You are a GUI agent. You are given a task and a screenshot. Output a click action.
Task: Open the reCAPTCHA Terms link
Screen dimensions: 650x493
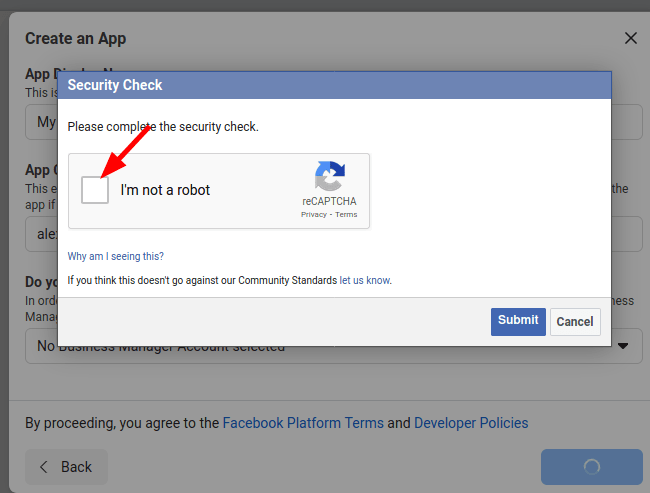point(346,214)
